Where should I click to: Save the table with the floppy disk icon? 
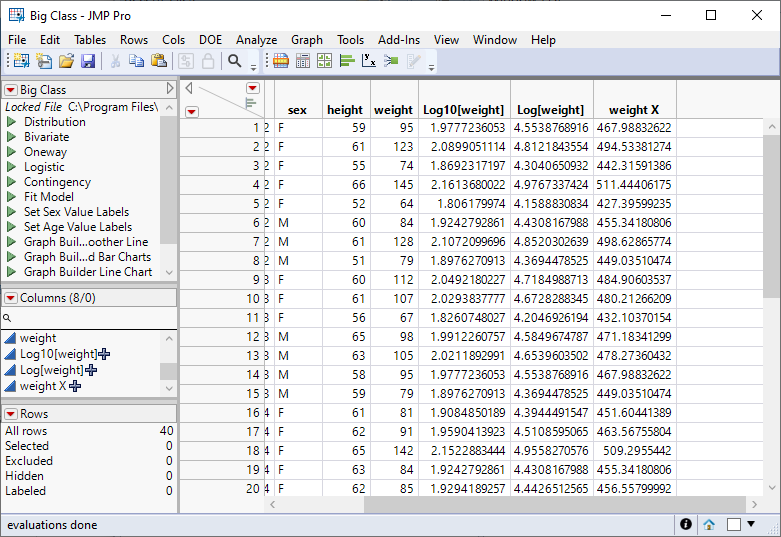click(88, 61)
